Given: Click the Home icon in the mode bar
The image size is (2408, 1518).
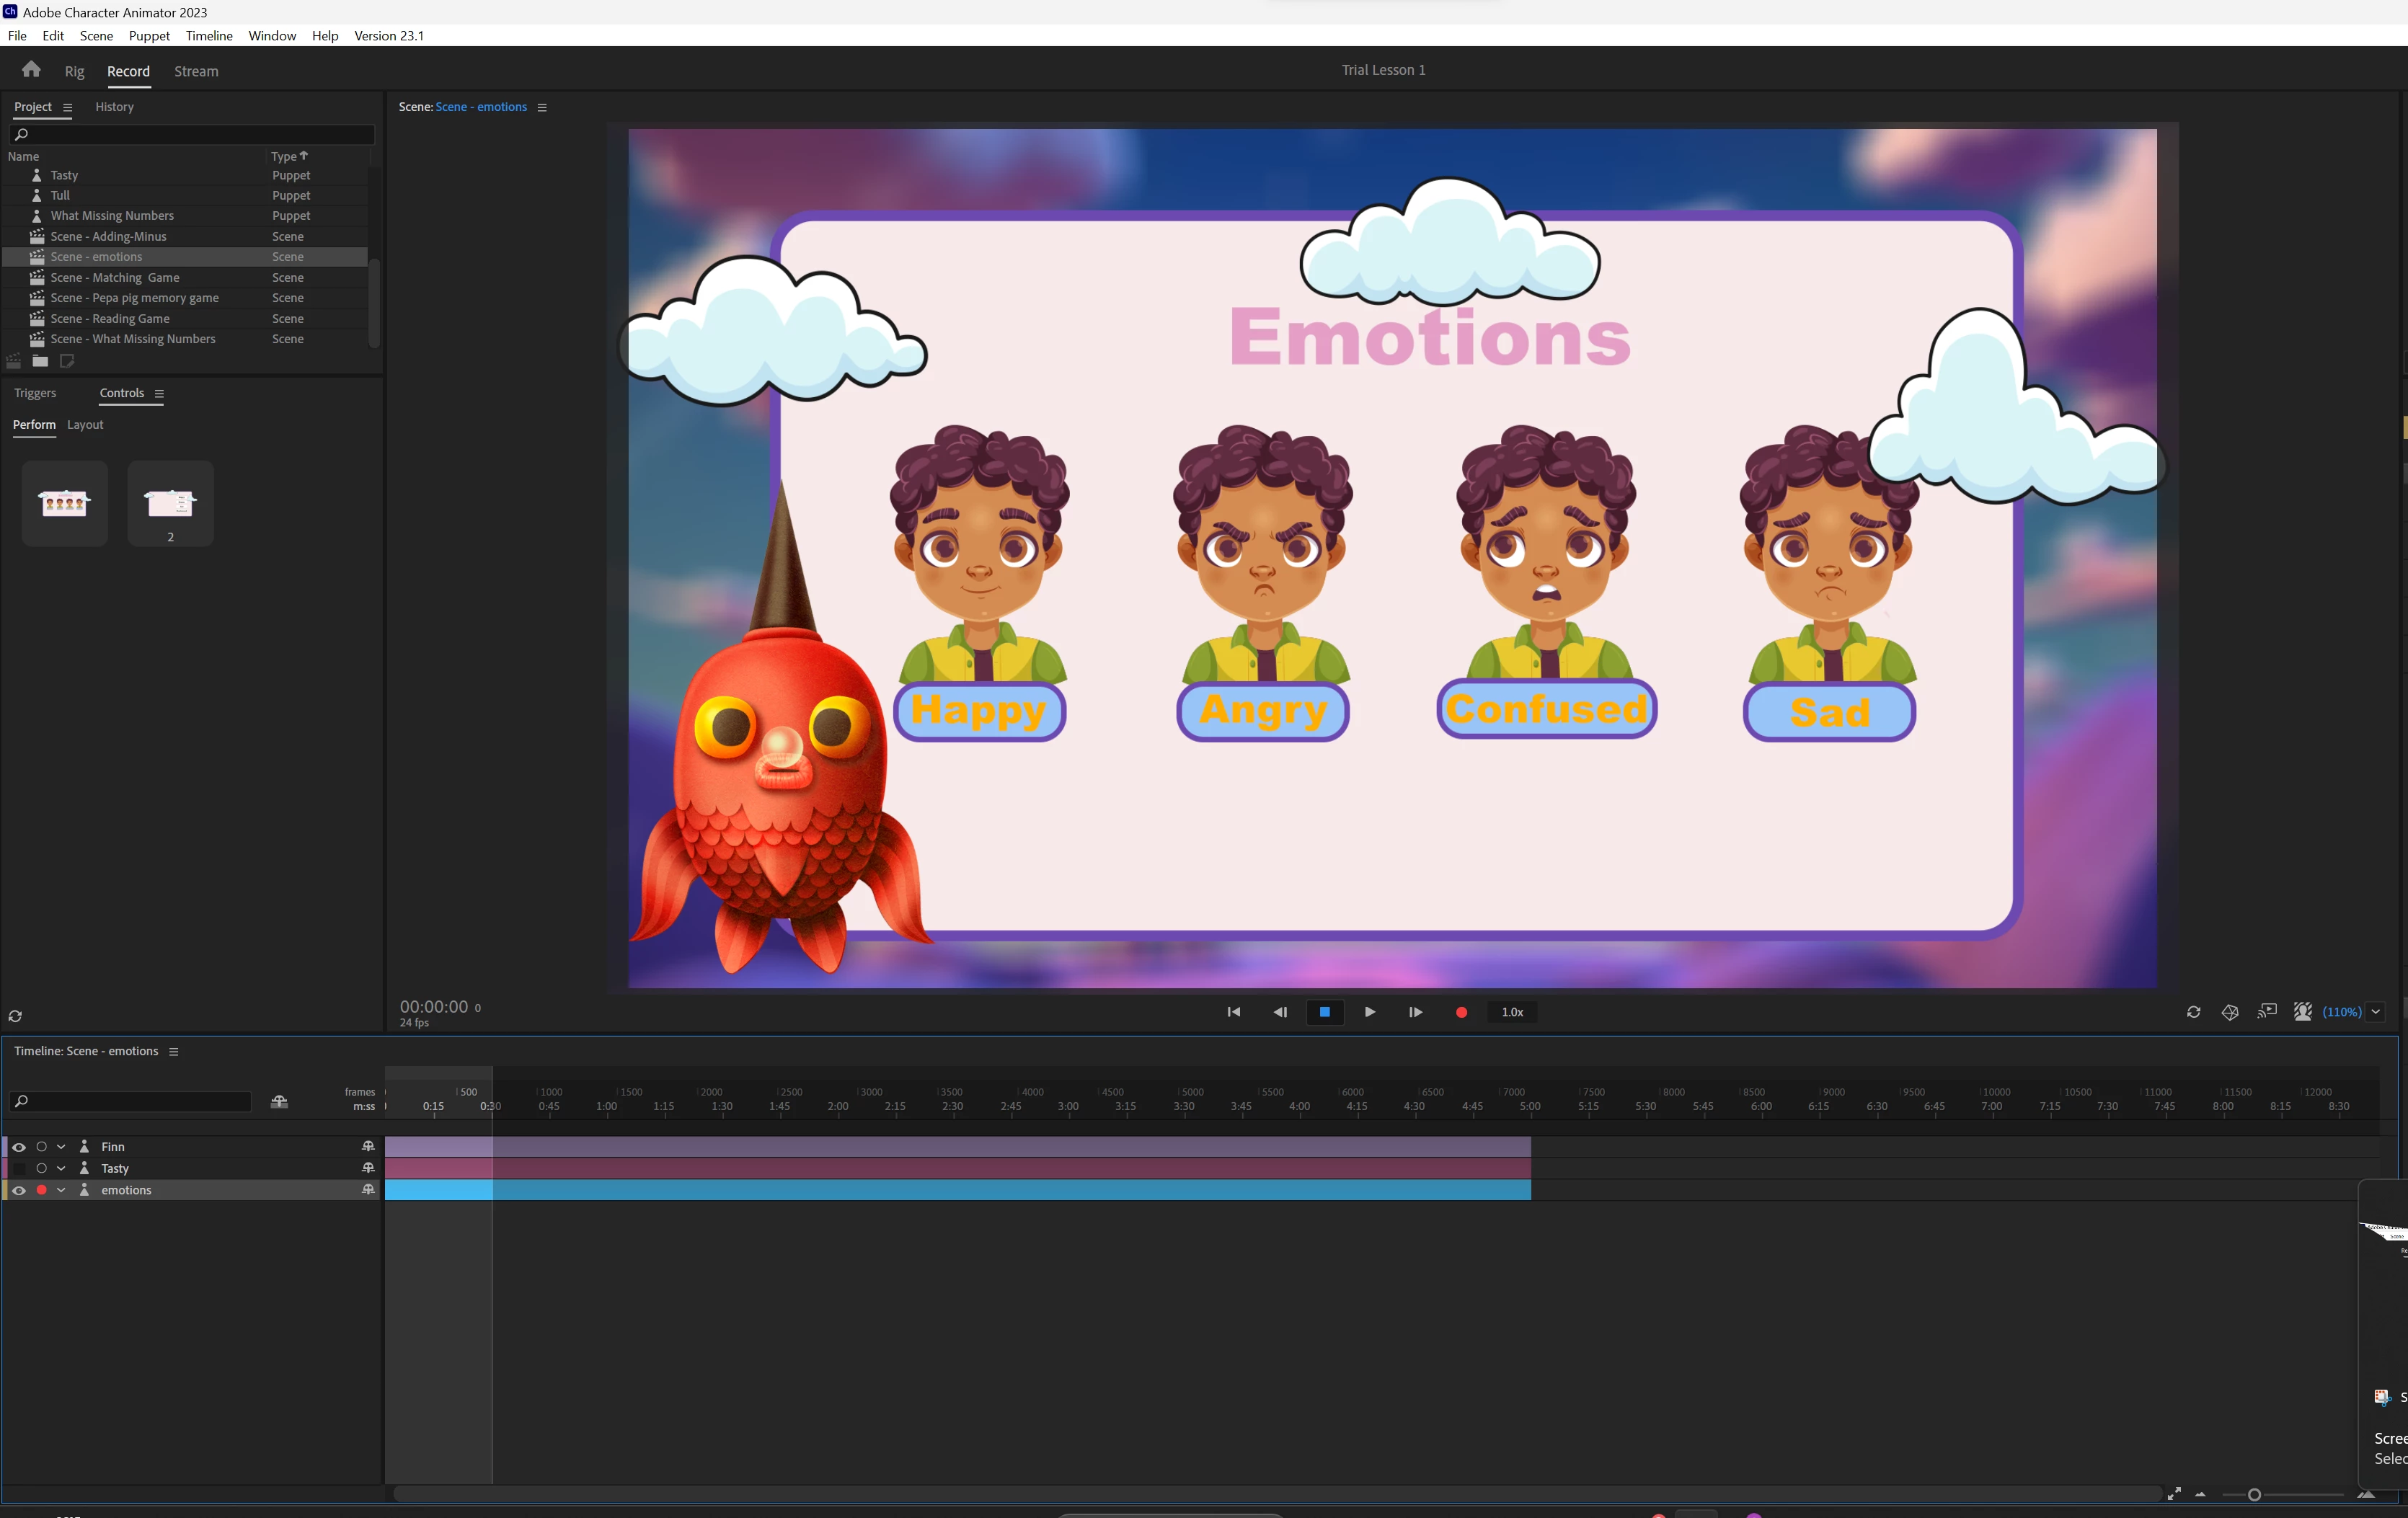Looking at the screenshot, I should (x=31, y=70).
